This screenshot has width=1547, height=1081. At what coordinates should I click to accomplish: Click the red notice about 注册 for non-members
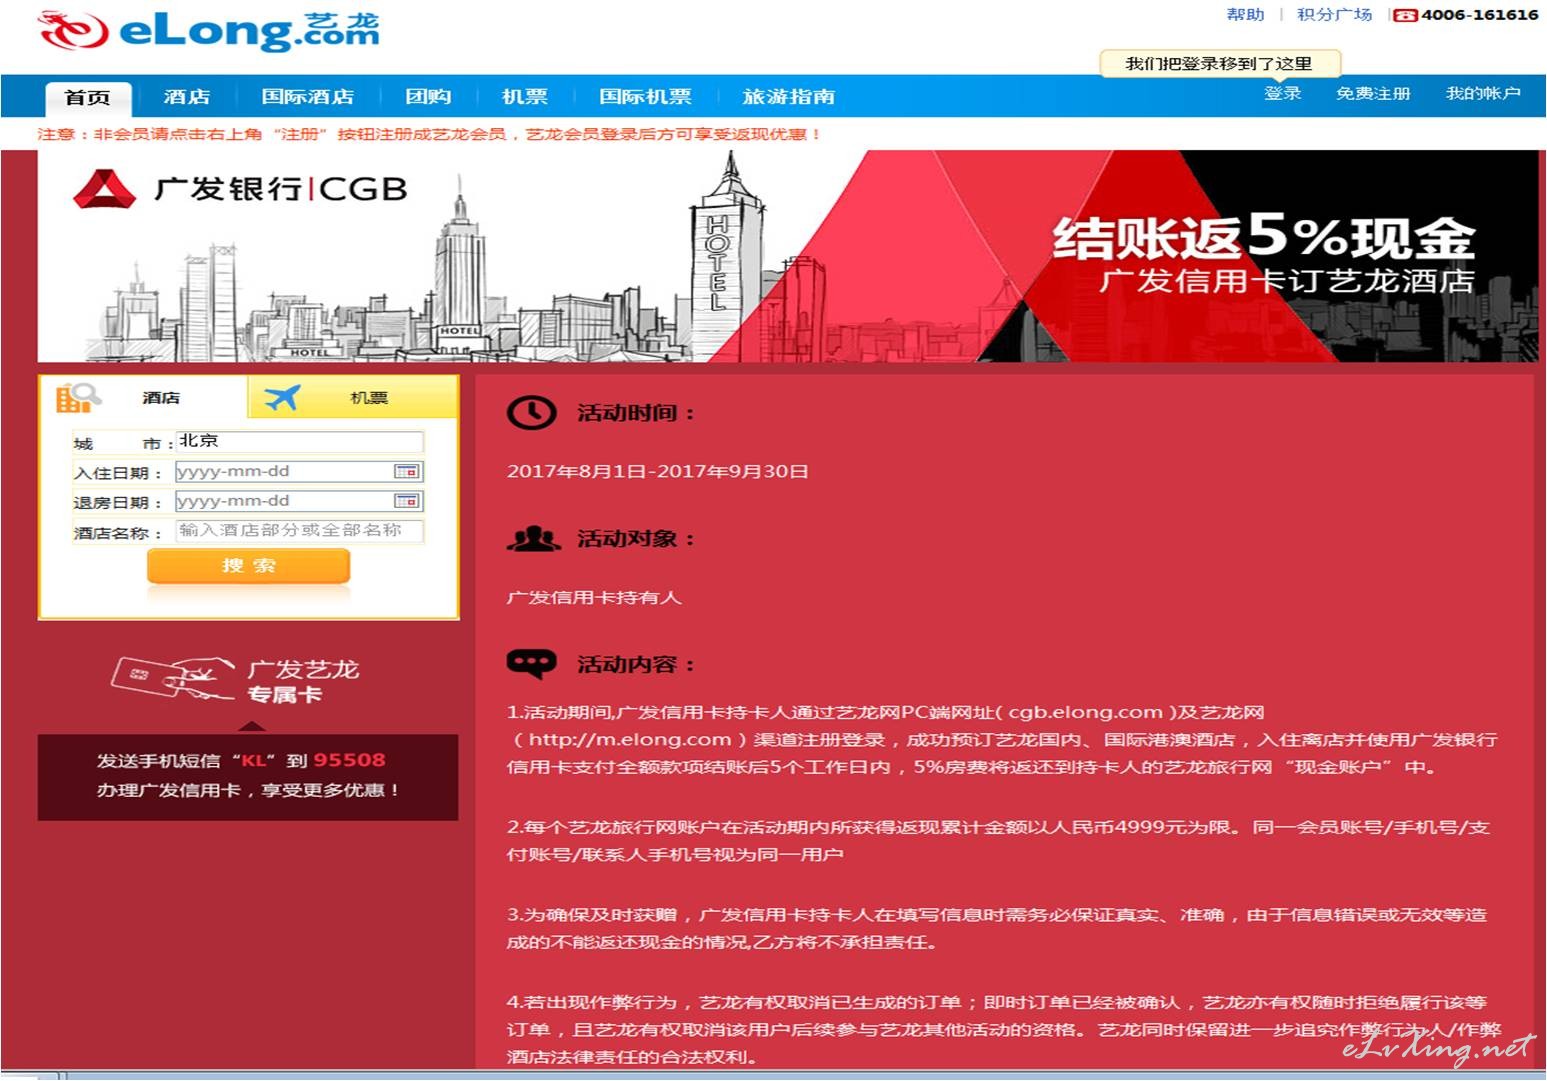[429, 134]
